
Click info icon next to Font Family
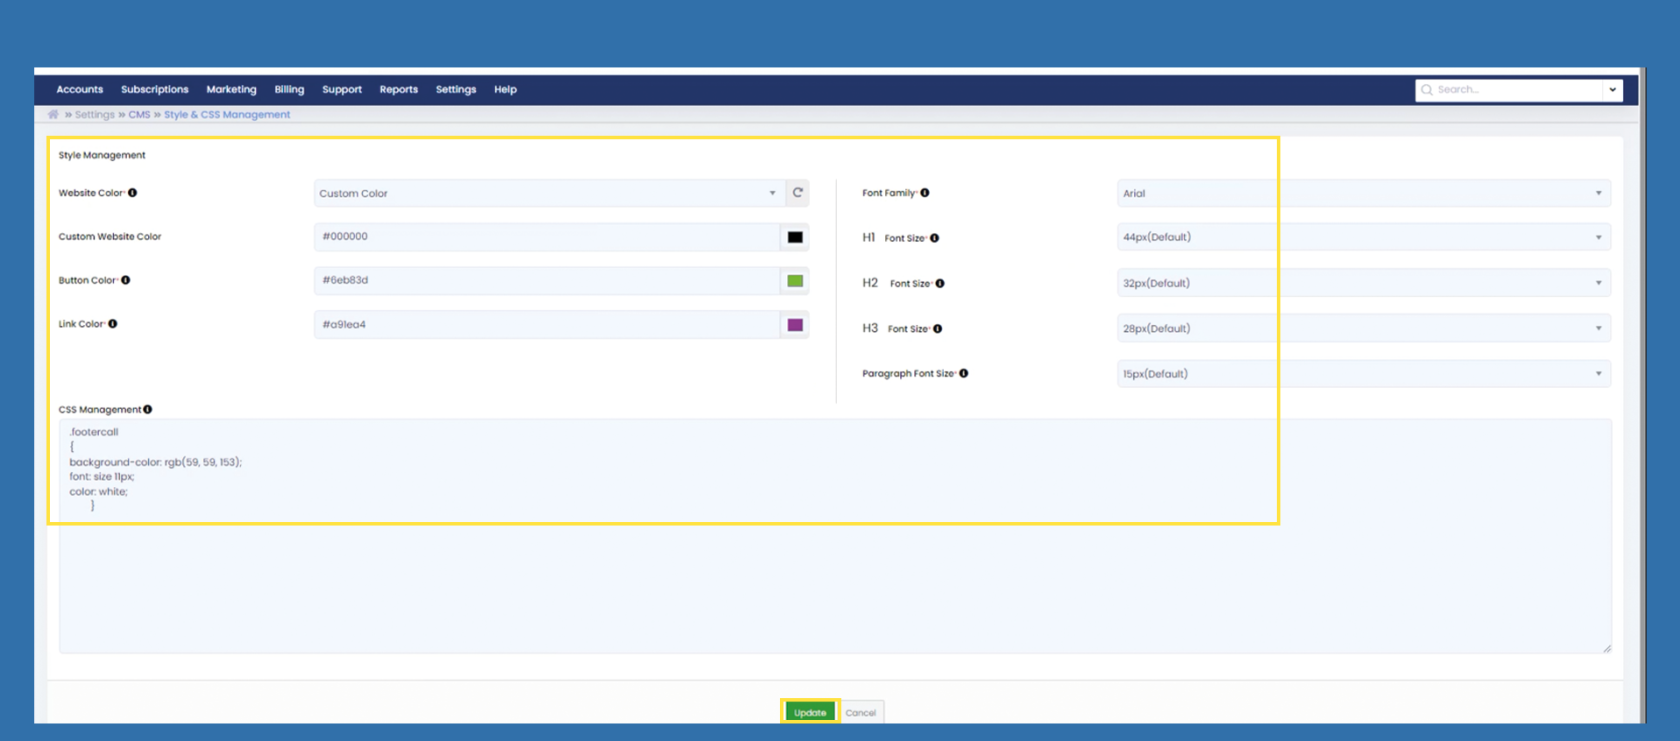(925, 193)
